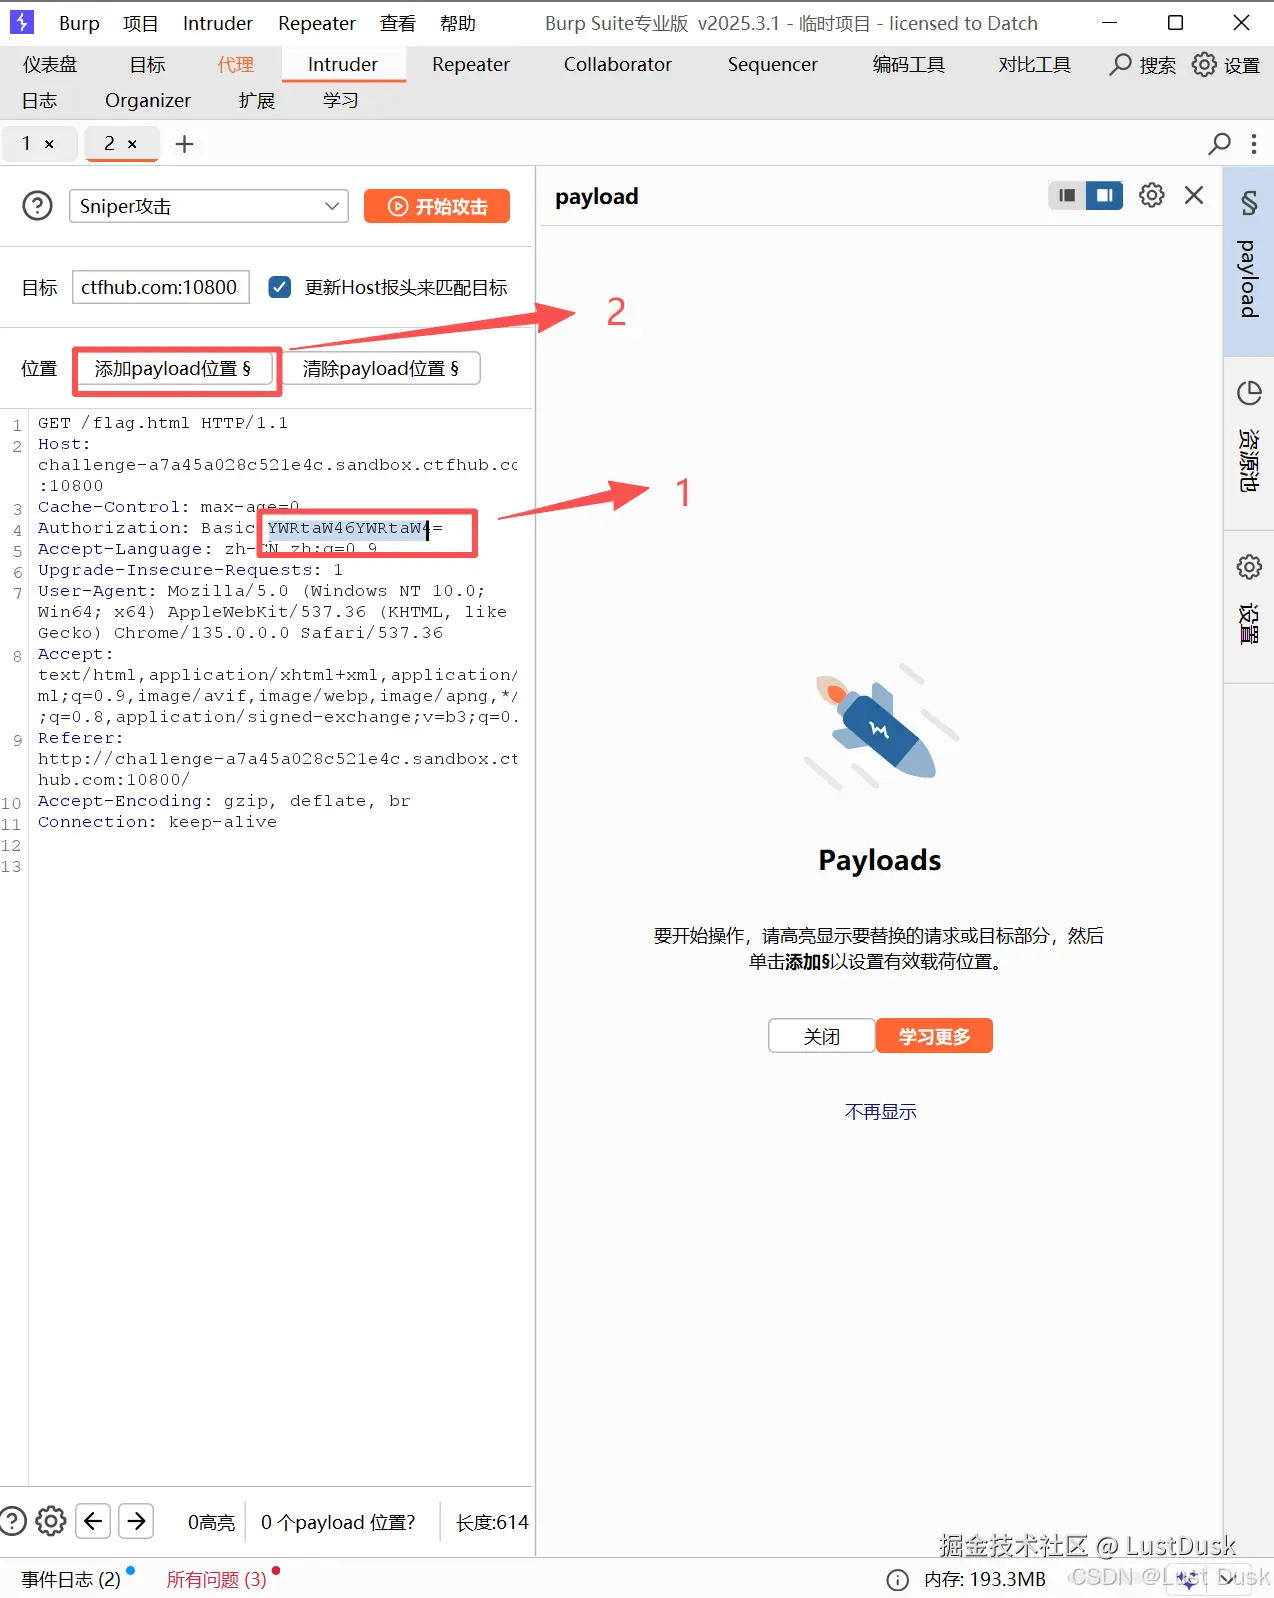Screen dimensions: 1274x1598
Task: Click the bottom-left help question icon
Action: coord(12,1521)
